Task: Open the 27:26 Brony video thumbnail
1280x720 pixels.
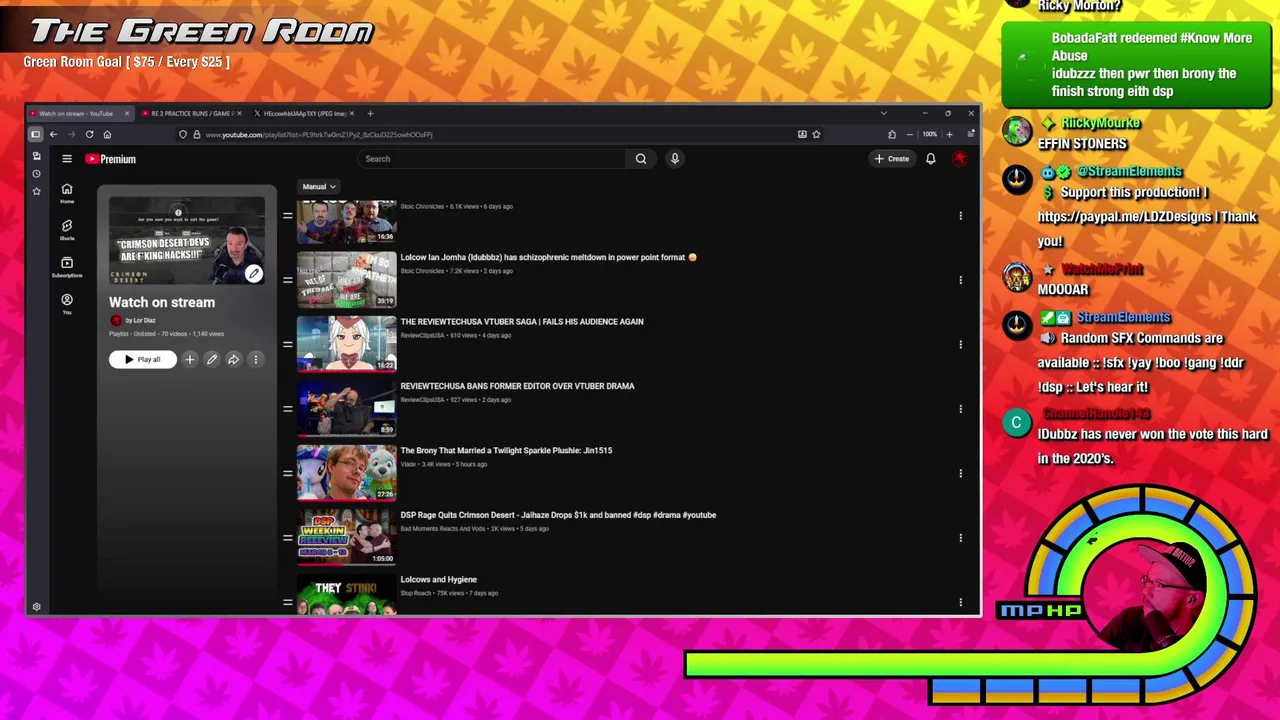Action: click(x=347, y=473)
